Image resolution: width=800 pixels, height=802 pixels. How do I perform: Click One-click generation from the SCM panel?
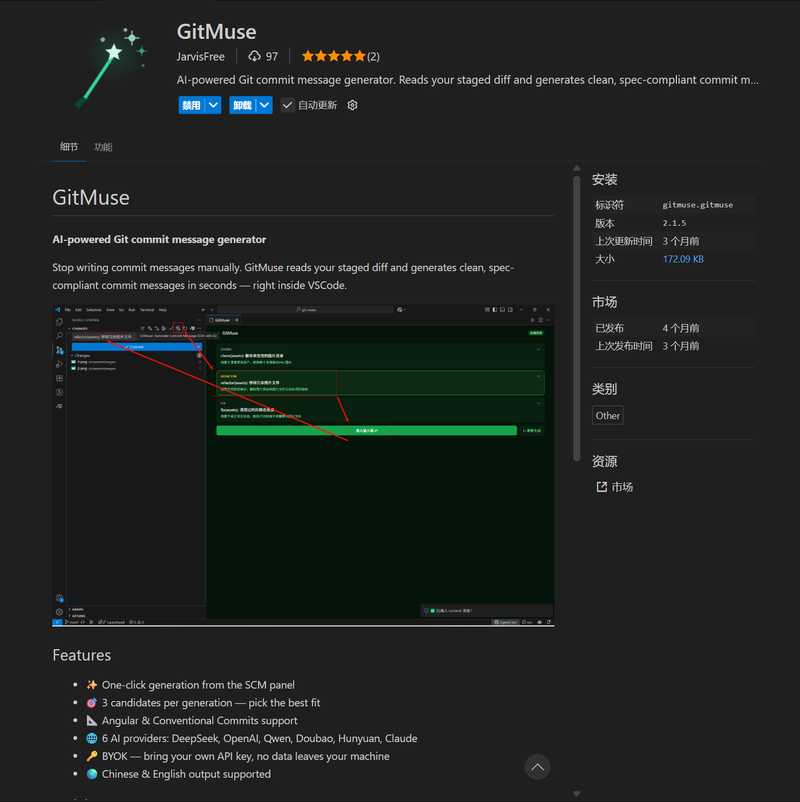[x=198, y=685]
